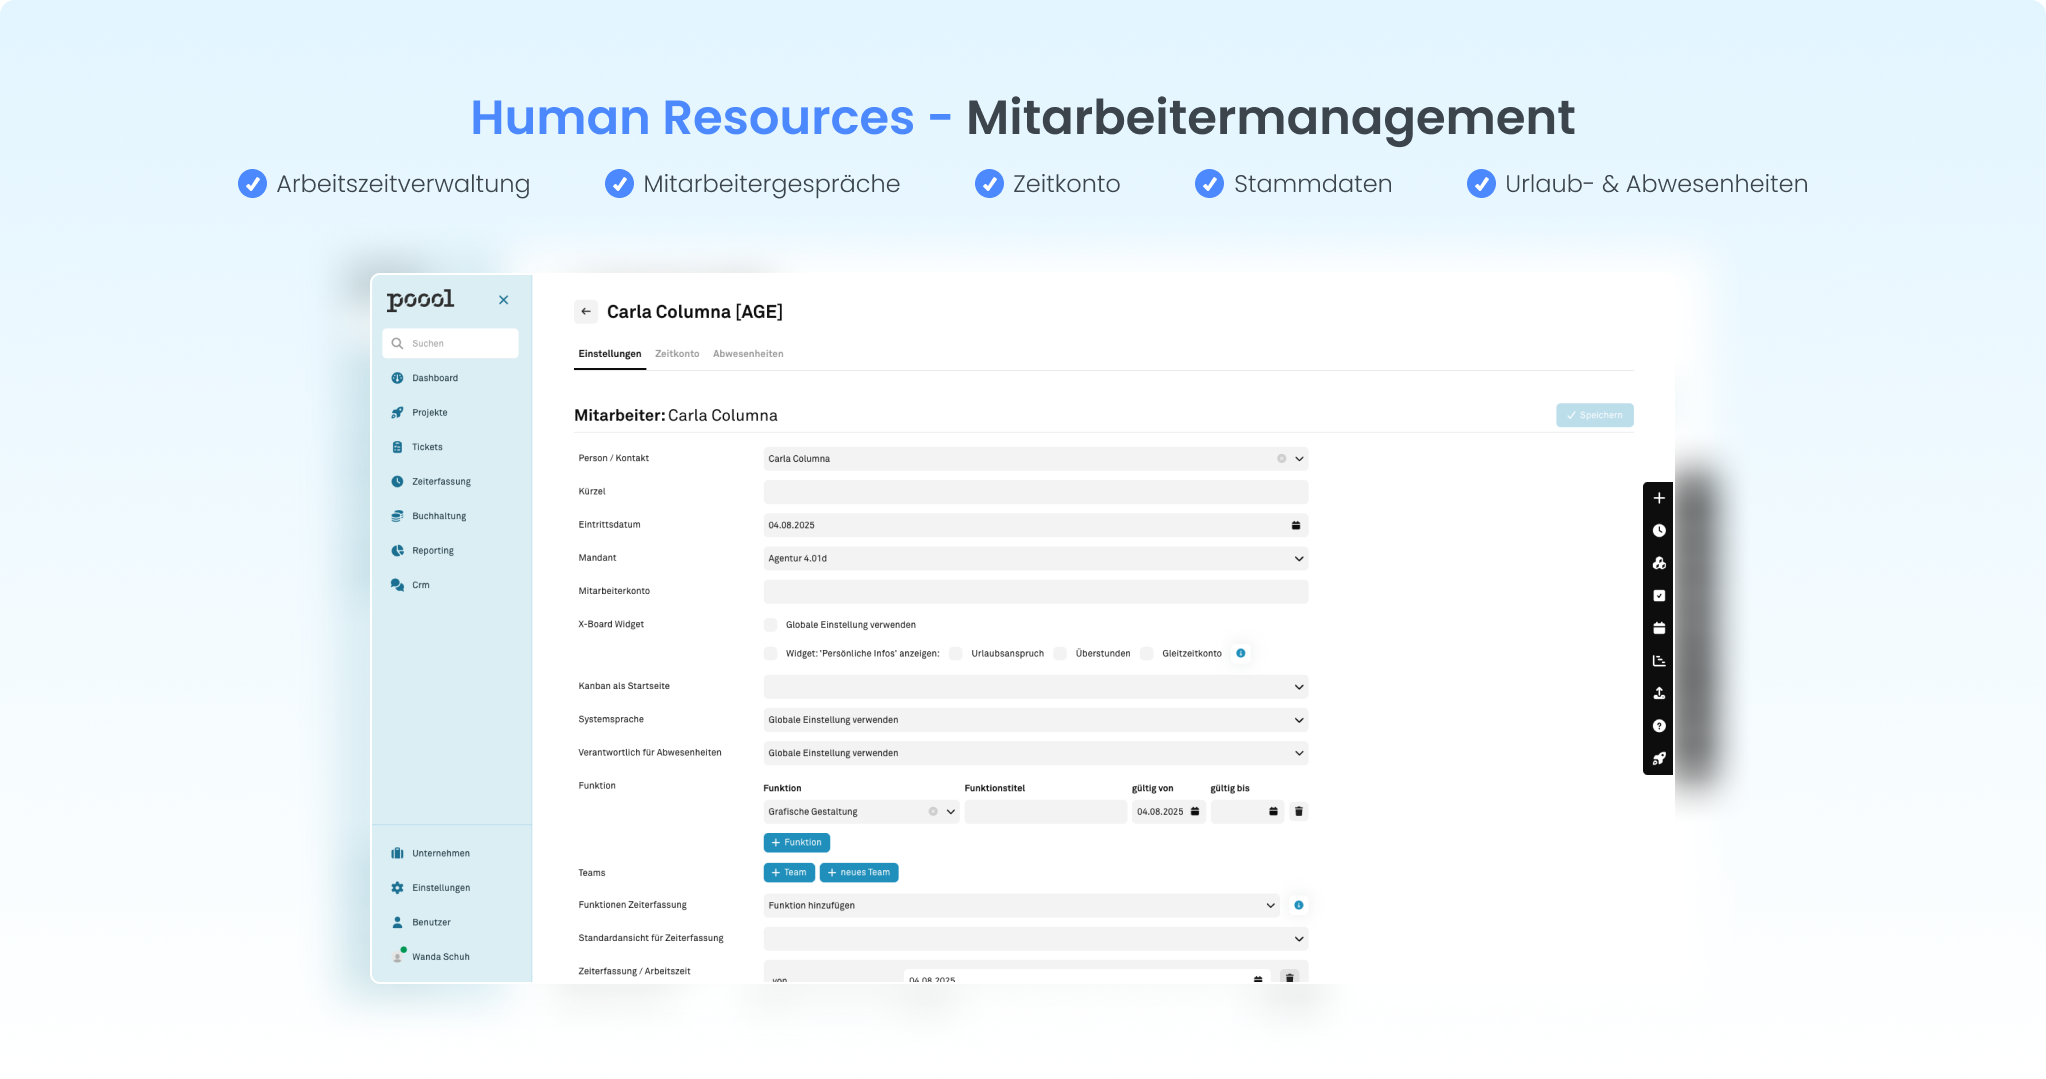
Task: Click the Mitarbeiterkonto input field
Action: coord(1035,592)
